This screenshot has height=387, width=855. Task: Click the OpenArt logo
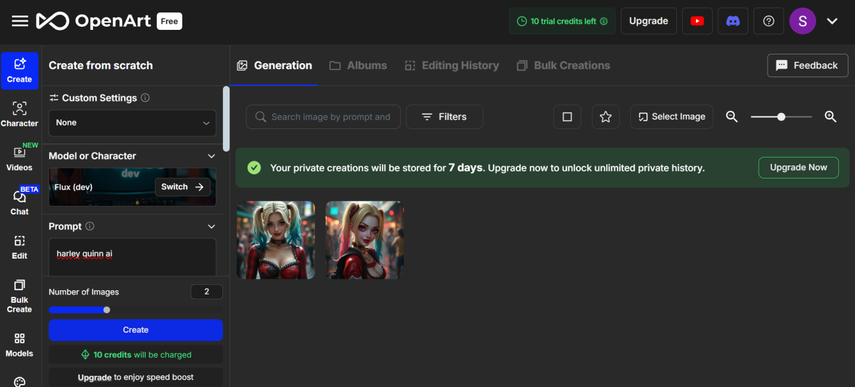94,21
